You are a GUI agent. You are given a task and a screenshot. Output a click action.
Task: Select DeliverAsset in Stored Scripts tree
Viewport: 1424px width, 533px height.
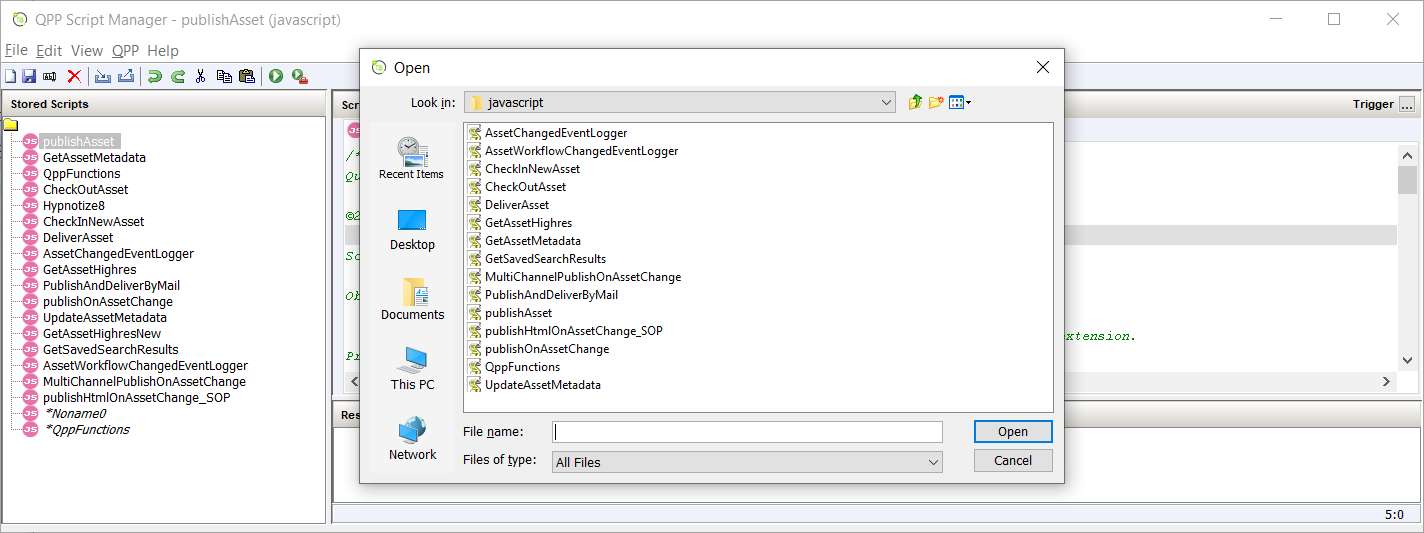click(78, 238)
